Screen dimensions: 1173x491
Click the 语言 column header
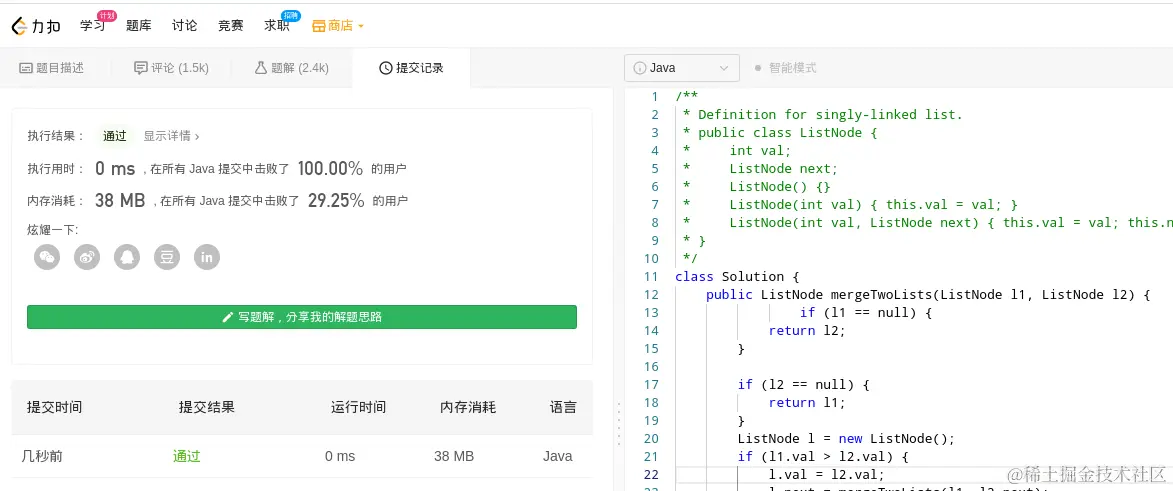[563, 407]
